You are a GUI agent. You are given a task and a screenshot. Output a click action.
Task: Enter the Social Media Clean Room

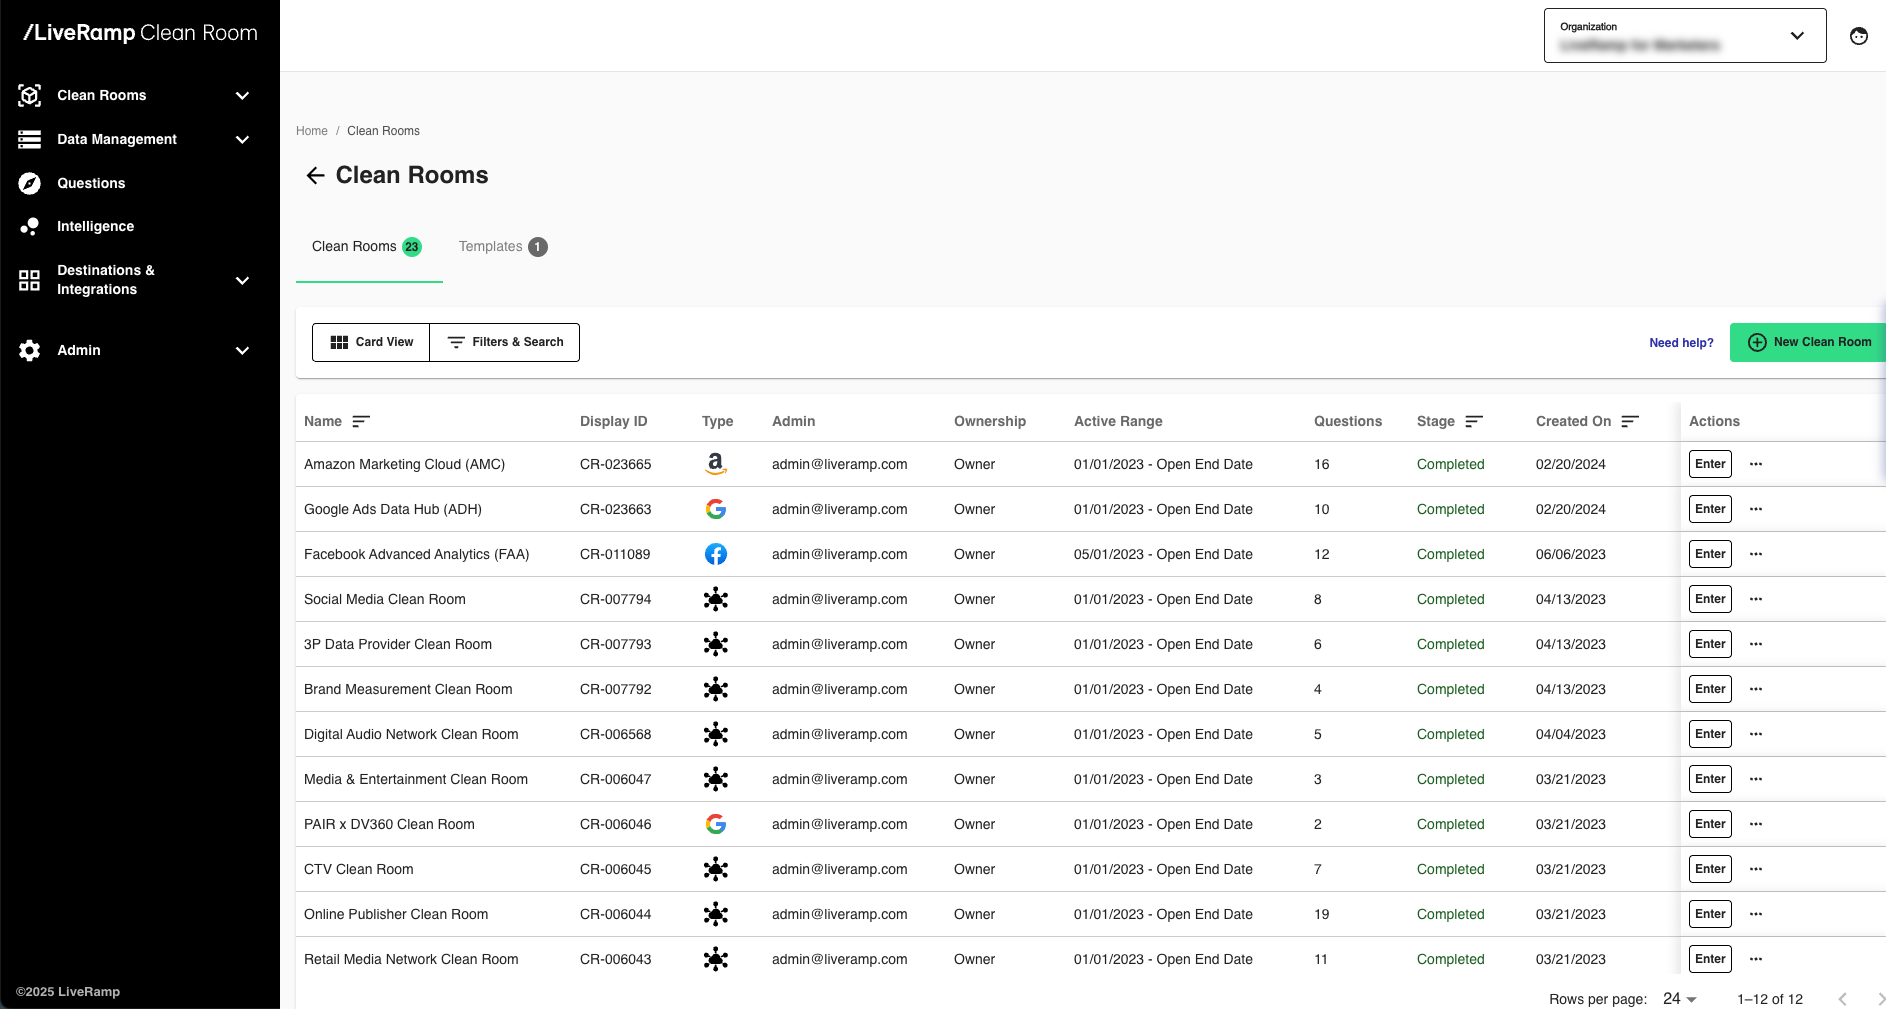coord(1709,599)
